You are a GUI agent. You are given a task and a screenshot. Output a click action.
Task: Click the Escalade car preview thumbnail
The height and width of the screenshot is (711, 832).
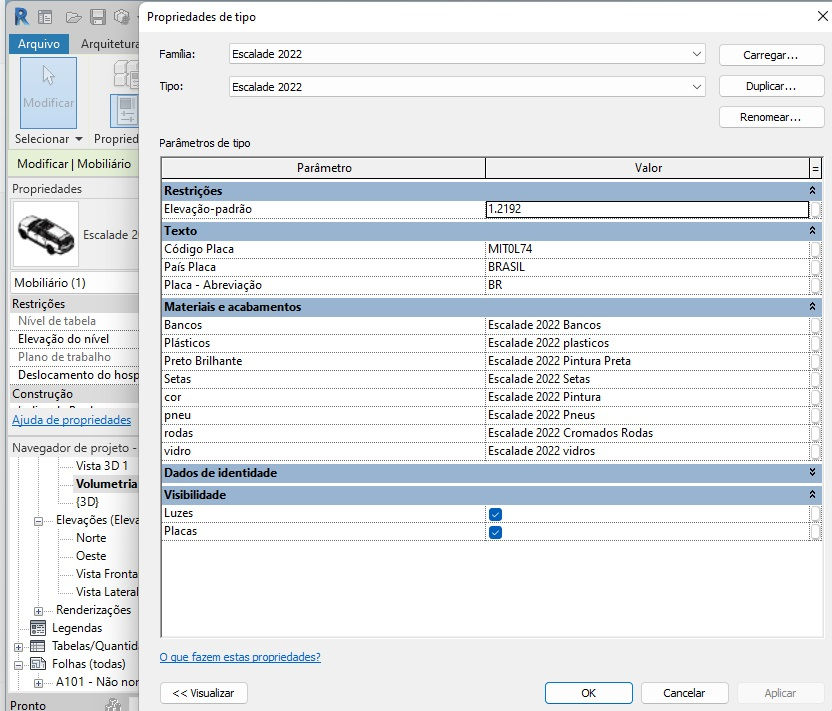point(46,233)
